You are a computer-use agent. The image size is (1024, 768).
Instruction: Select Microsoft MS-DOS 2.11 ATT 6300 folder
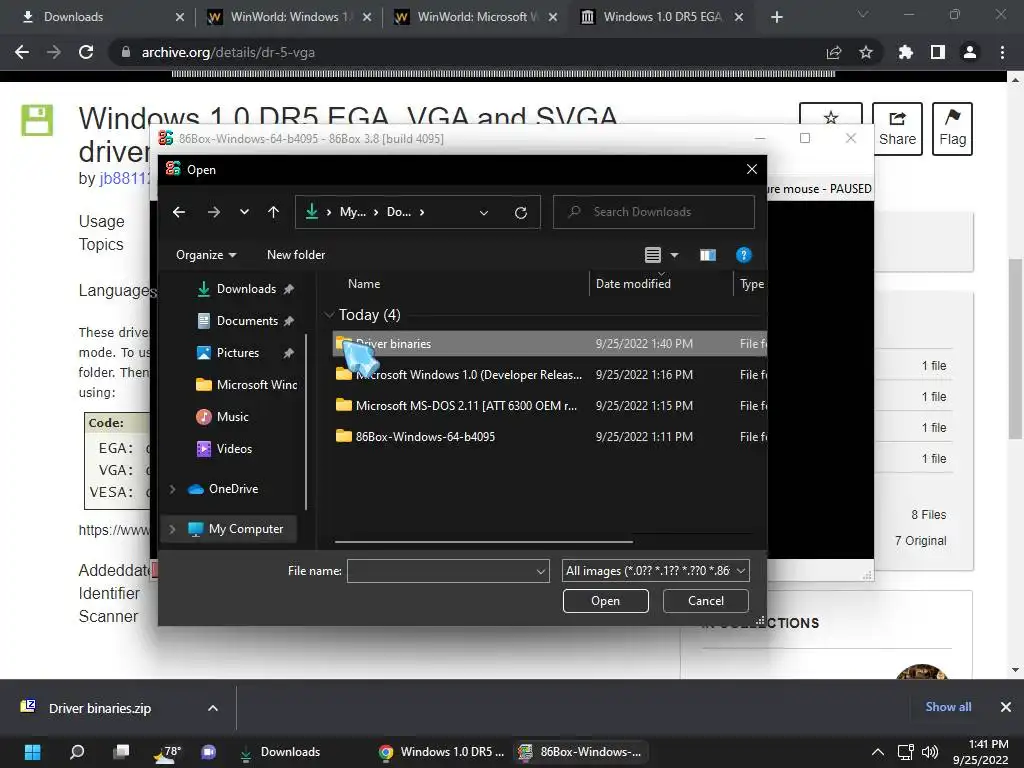coord(549,406)
